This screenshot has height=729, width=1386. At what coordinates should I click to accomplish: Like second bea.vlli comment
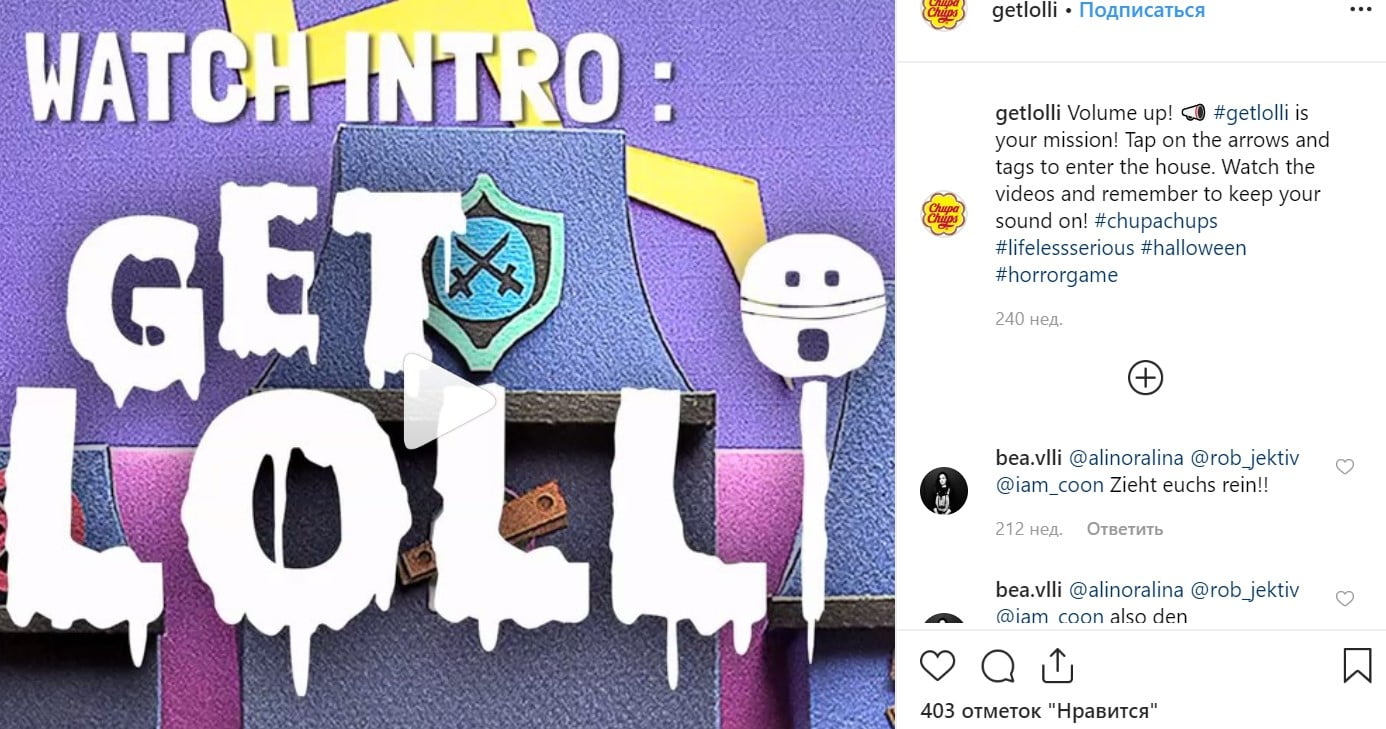1345,599
